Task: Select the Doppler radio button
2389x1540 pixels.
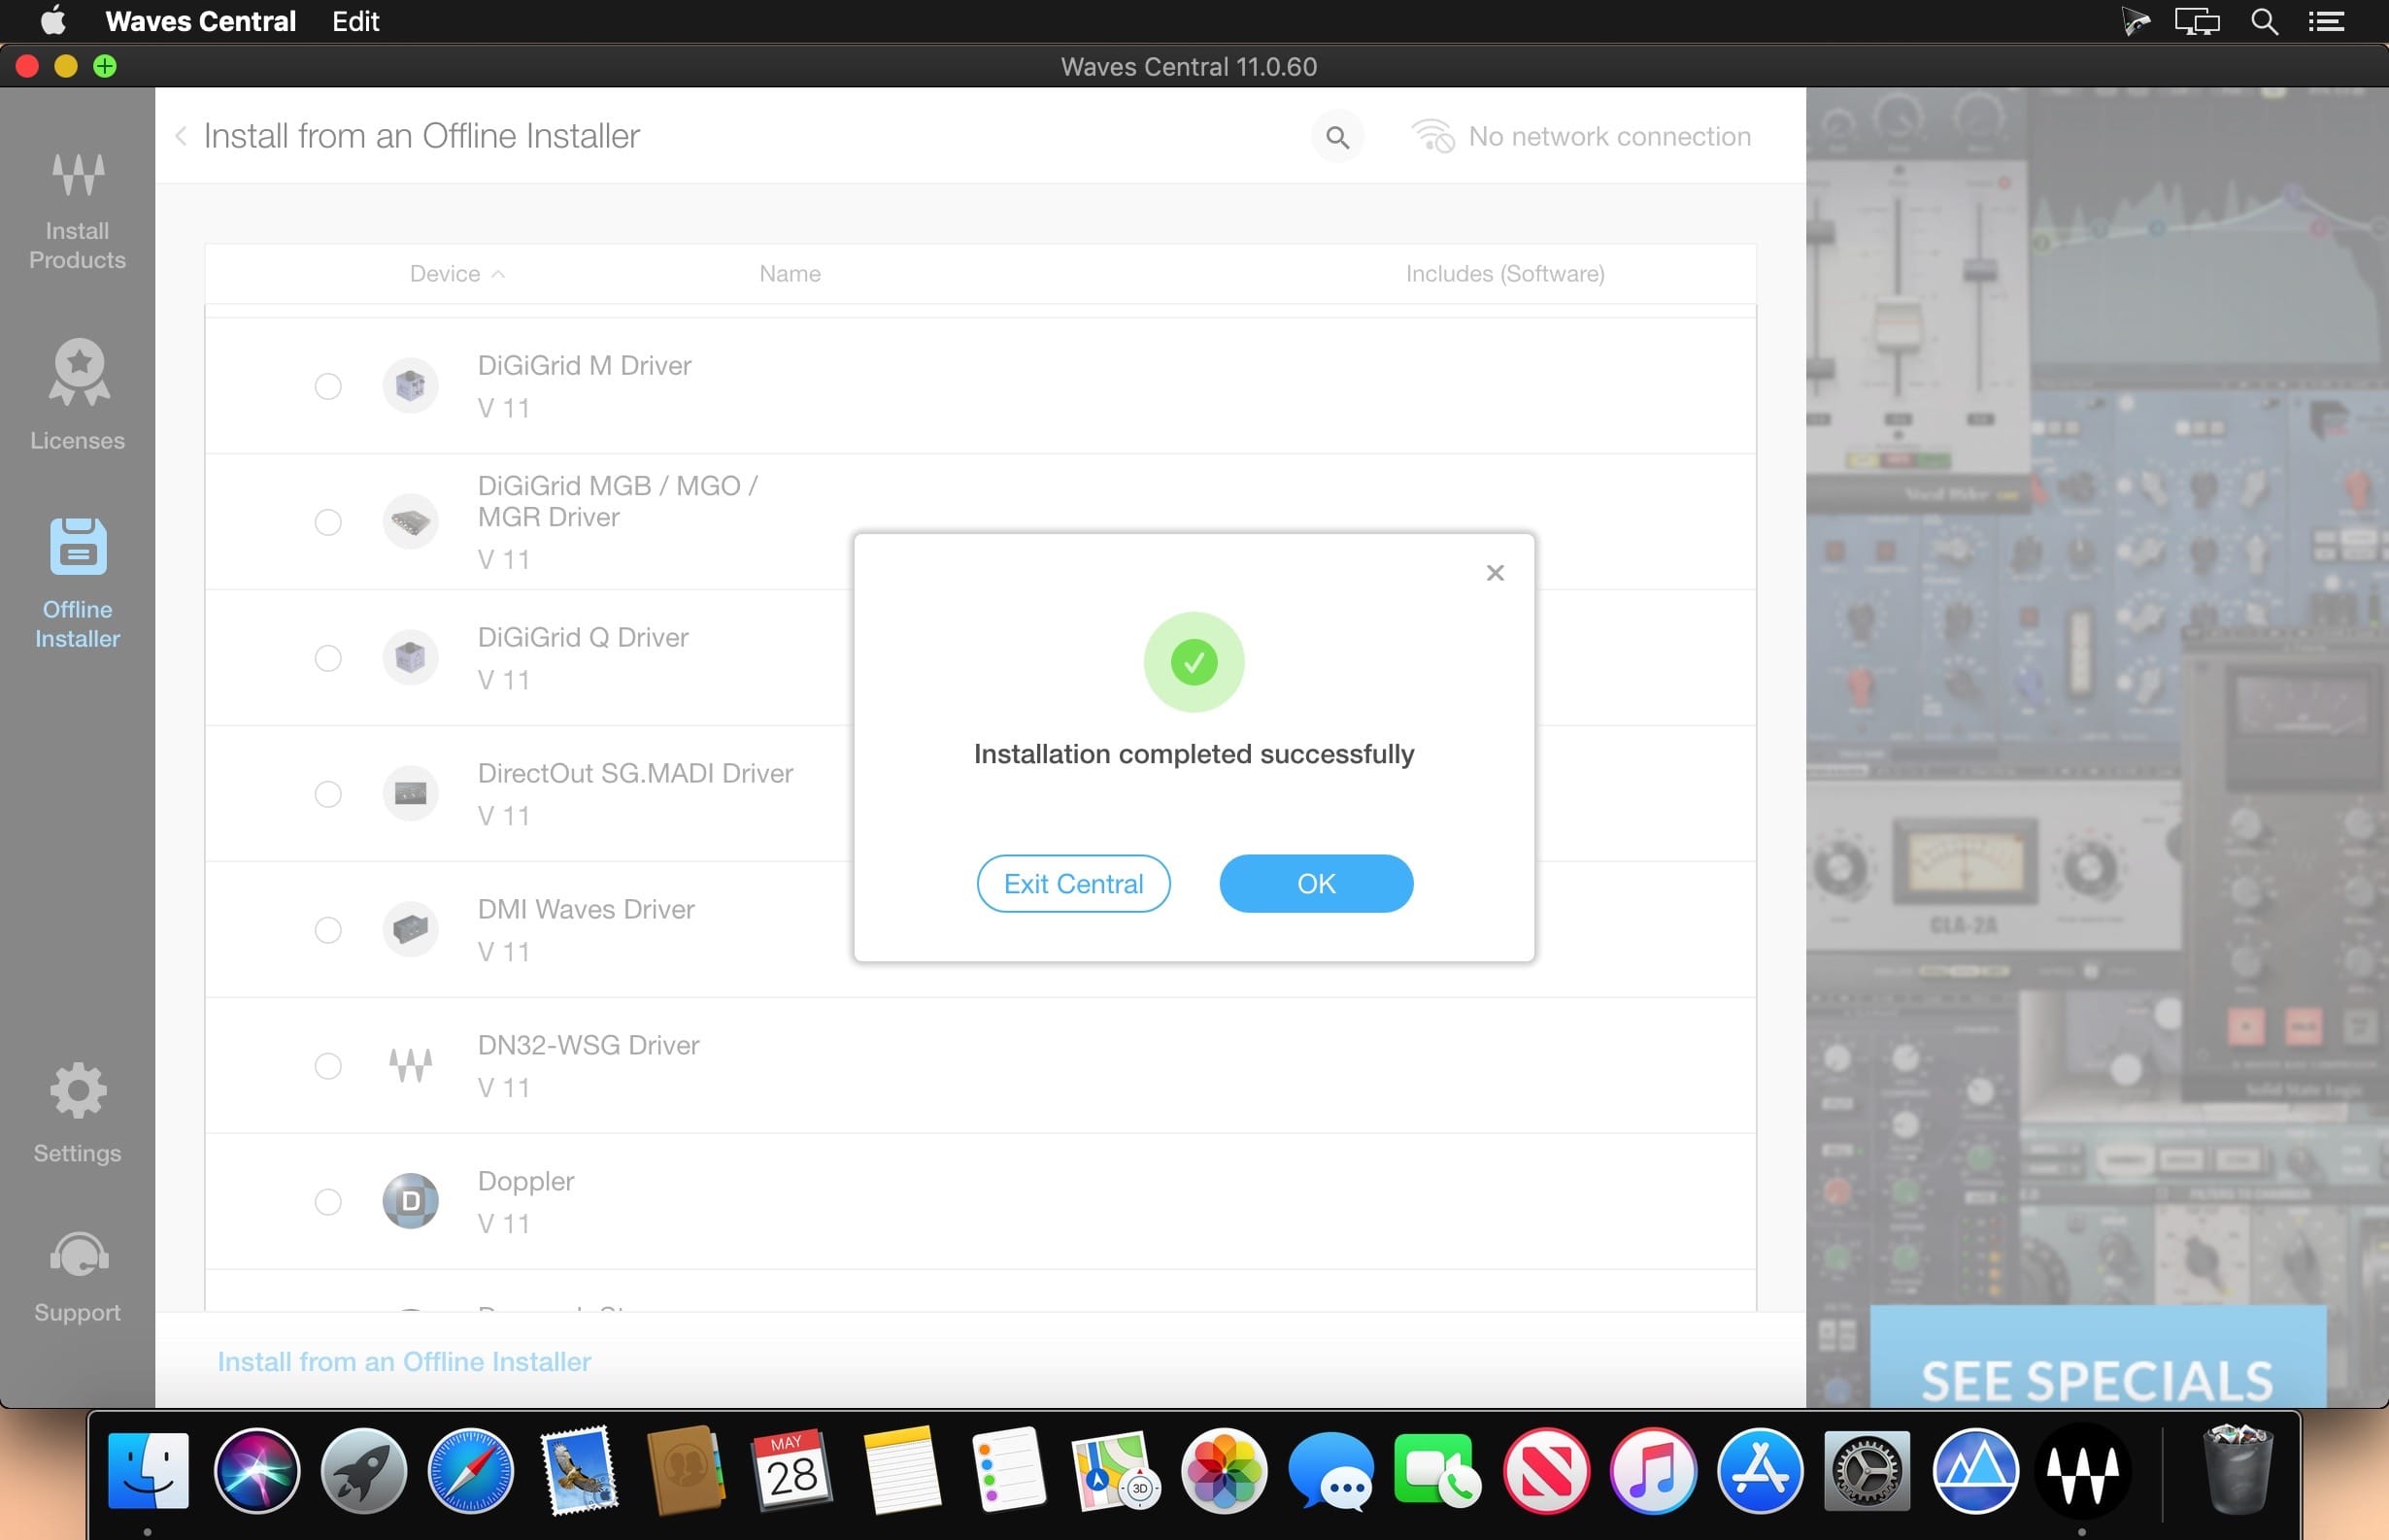Action: 328,1201
